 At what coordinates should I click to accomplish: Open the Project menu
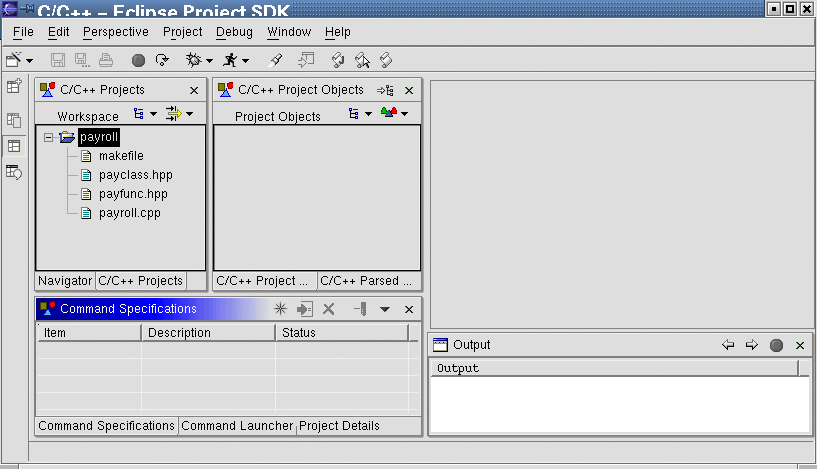pyautogui.click(x=182, y=32)
